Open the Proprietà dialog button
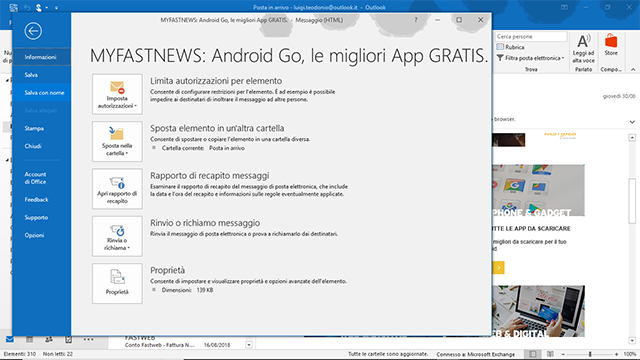The height and width of the screenshot is (360, 640). click(117, 284)
